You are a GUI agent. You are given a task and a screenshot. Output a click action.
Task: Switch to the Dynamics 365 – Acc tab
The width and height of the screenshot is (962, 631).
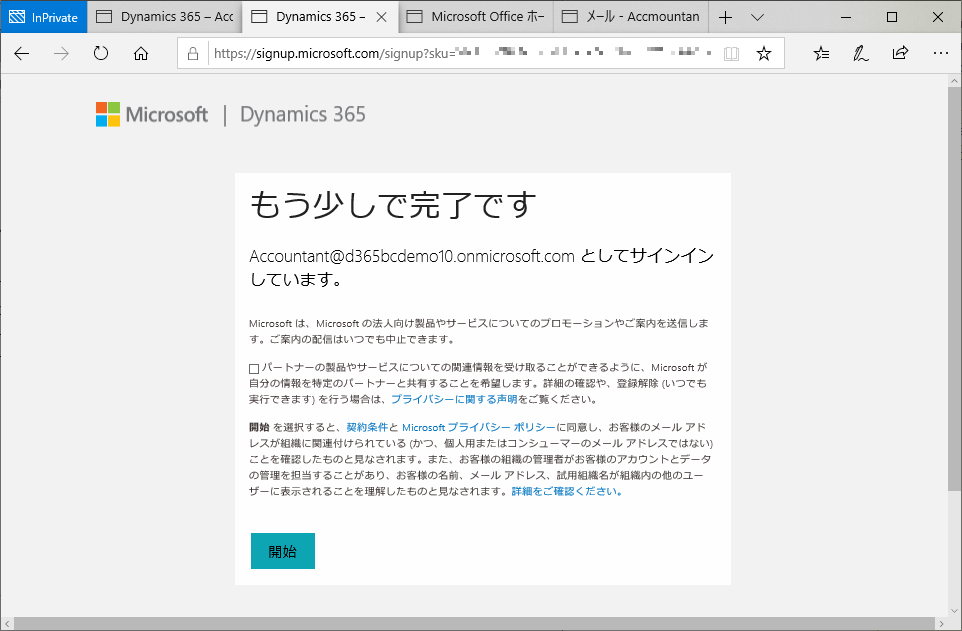coord(165,17)
